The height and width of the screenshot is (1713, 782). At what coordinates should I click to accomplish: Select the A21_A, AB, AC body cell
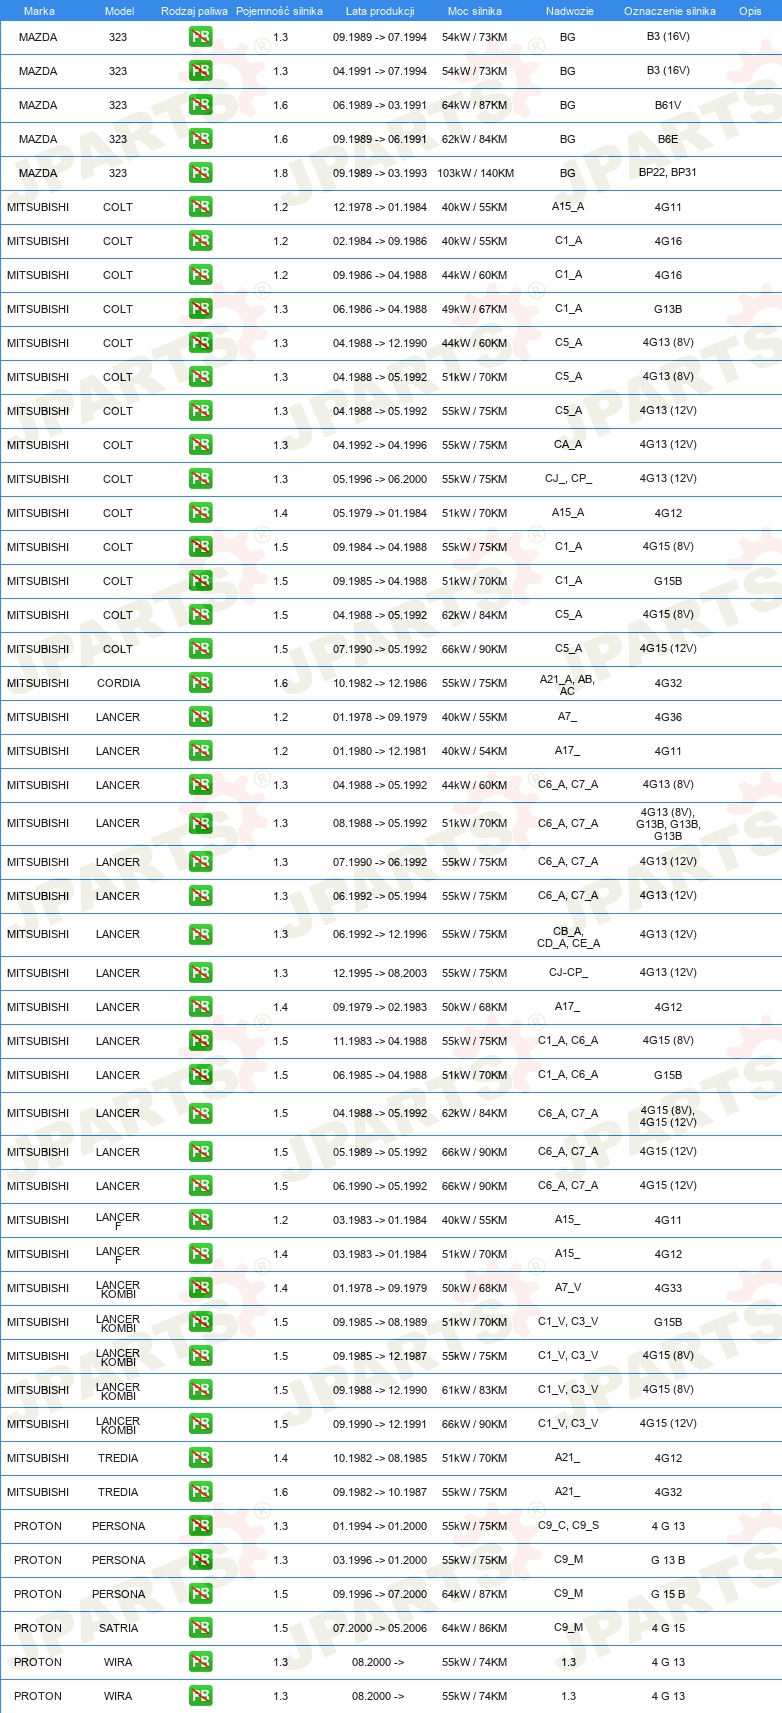[568, 685]
